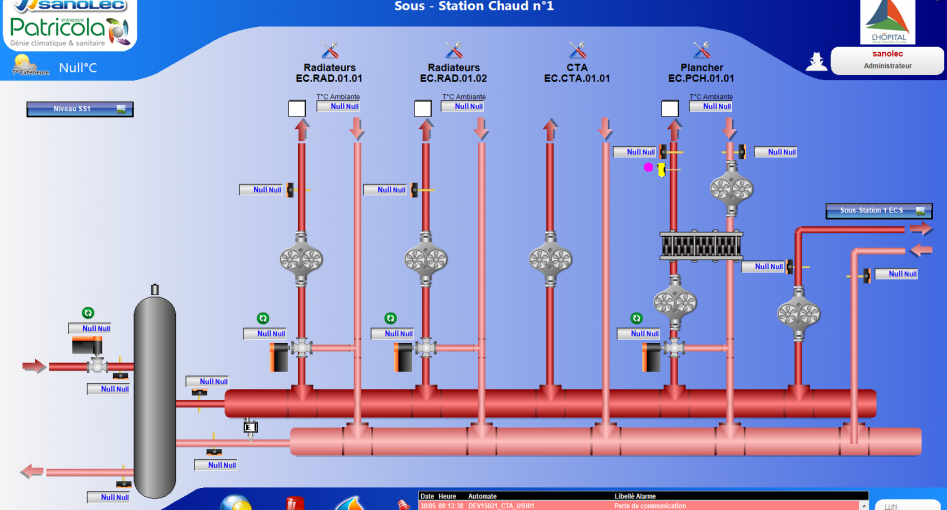Click the administrator user icon
The image size is (947, 510).
817,61
